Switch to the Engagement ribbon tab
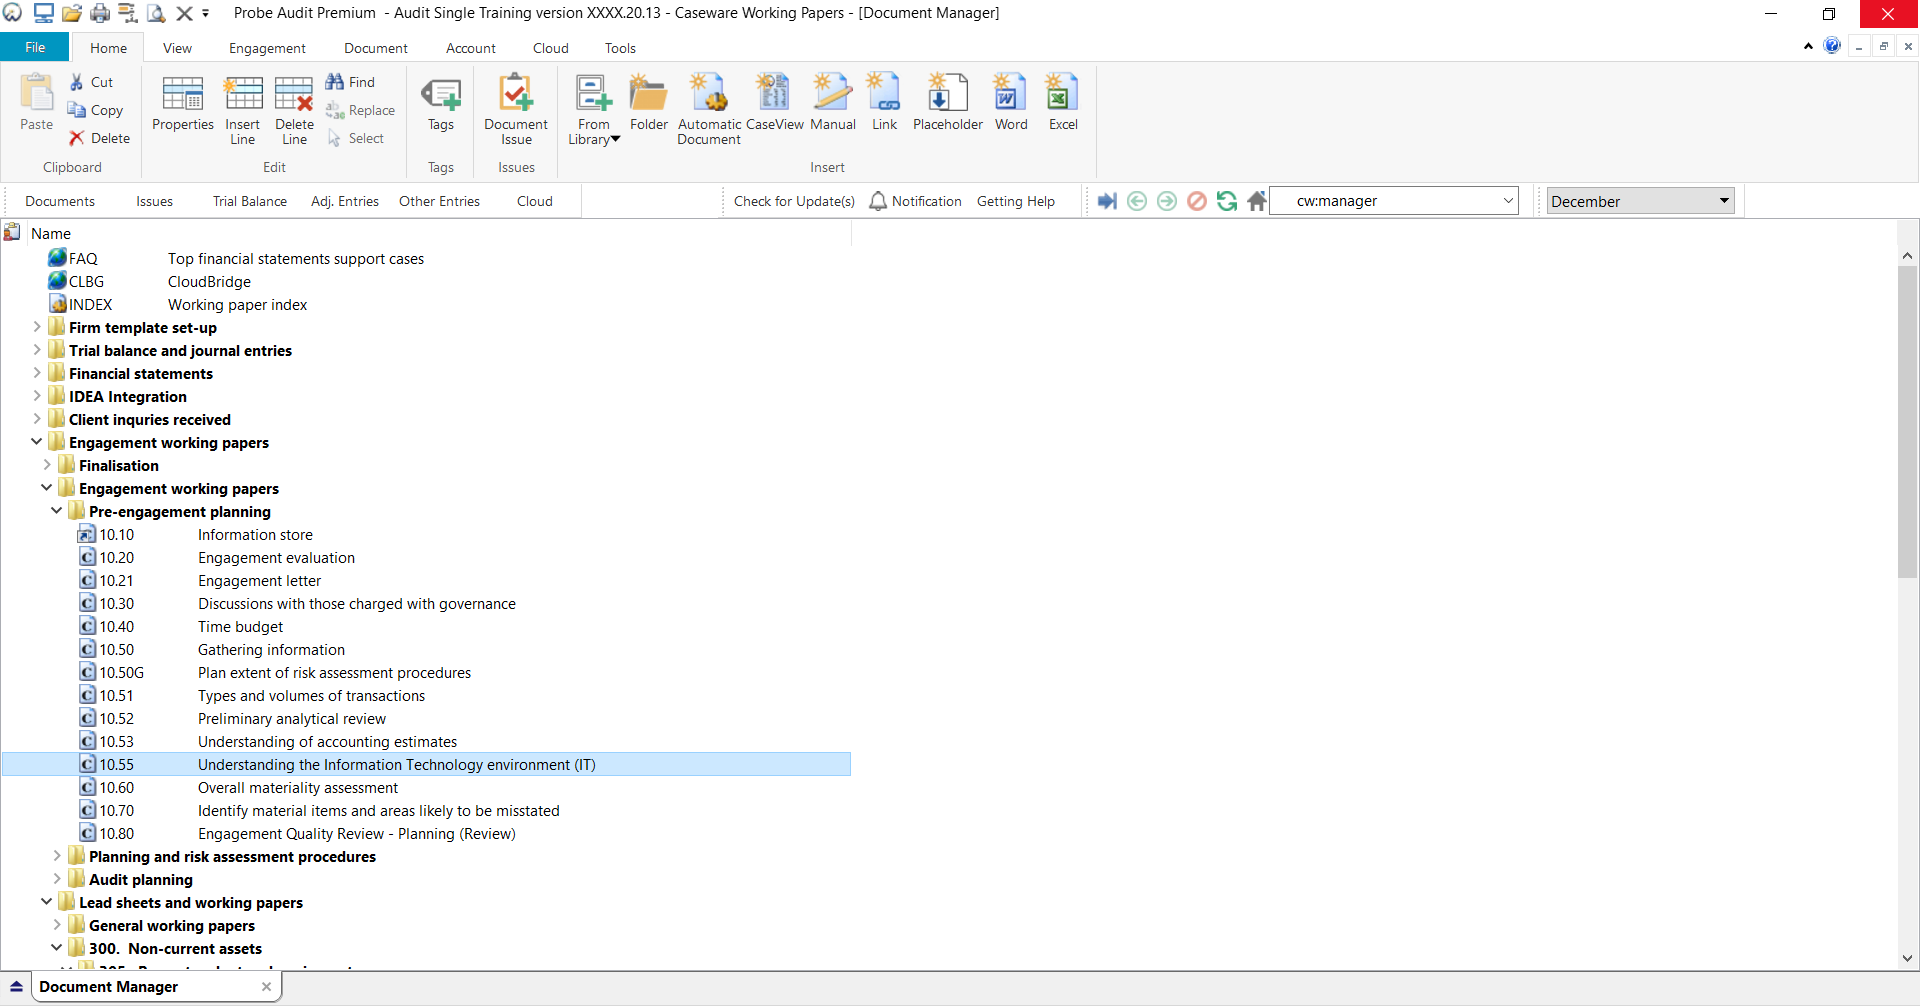Viewport: 1920px width, 1006px height. [267, 48]
